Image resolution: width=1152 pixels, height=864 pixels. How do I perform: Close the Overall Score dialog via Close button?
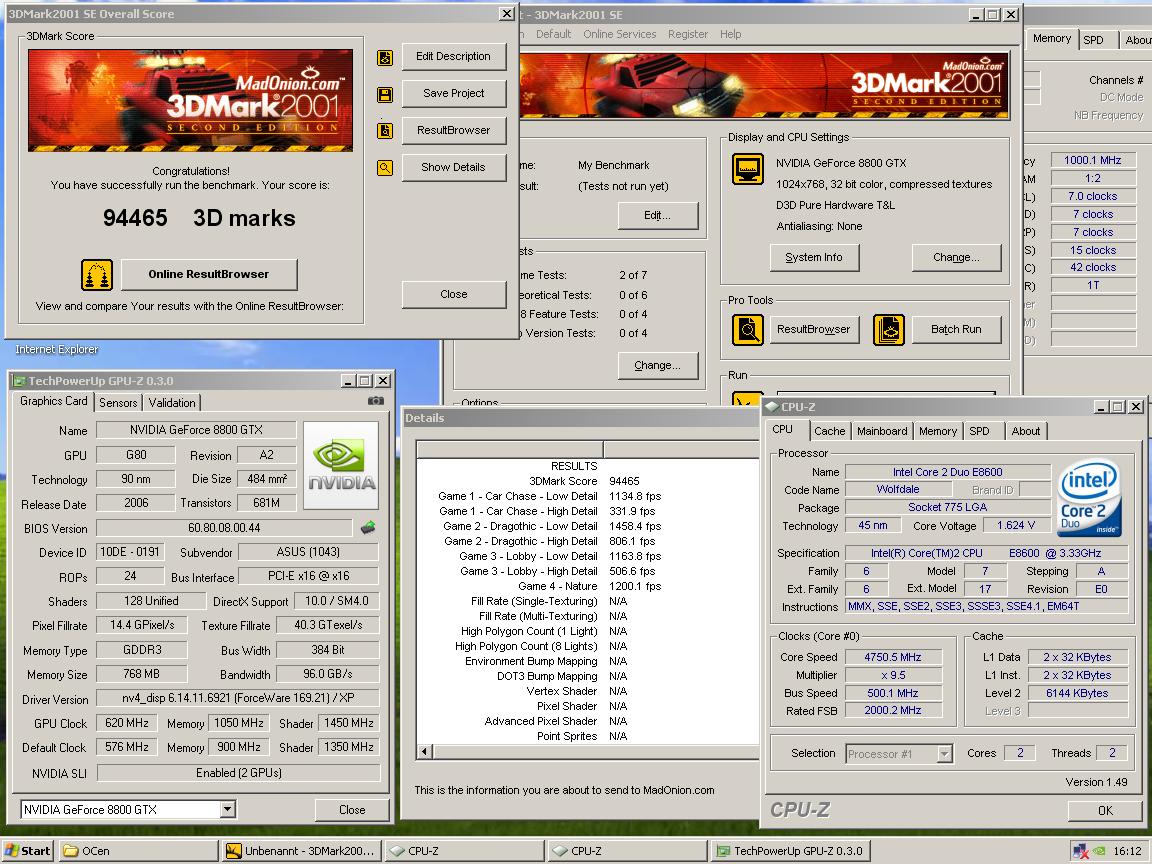tap(453, 294)
